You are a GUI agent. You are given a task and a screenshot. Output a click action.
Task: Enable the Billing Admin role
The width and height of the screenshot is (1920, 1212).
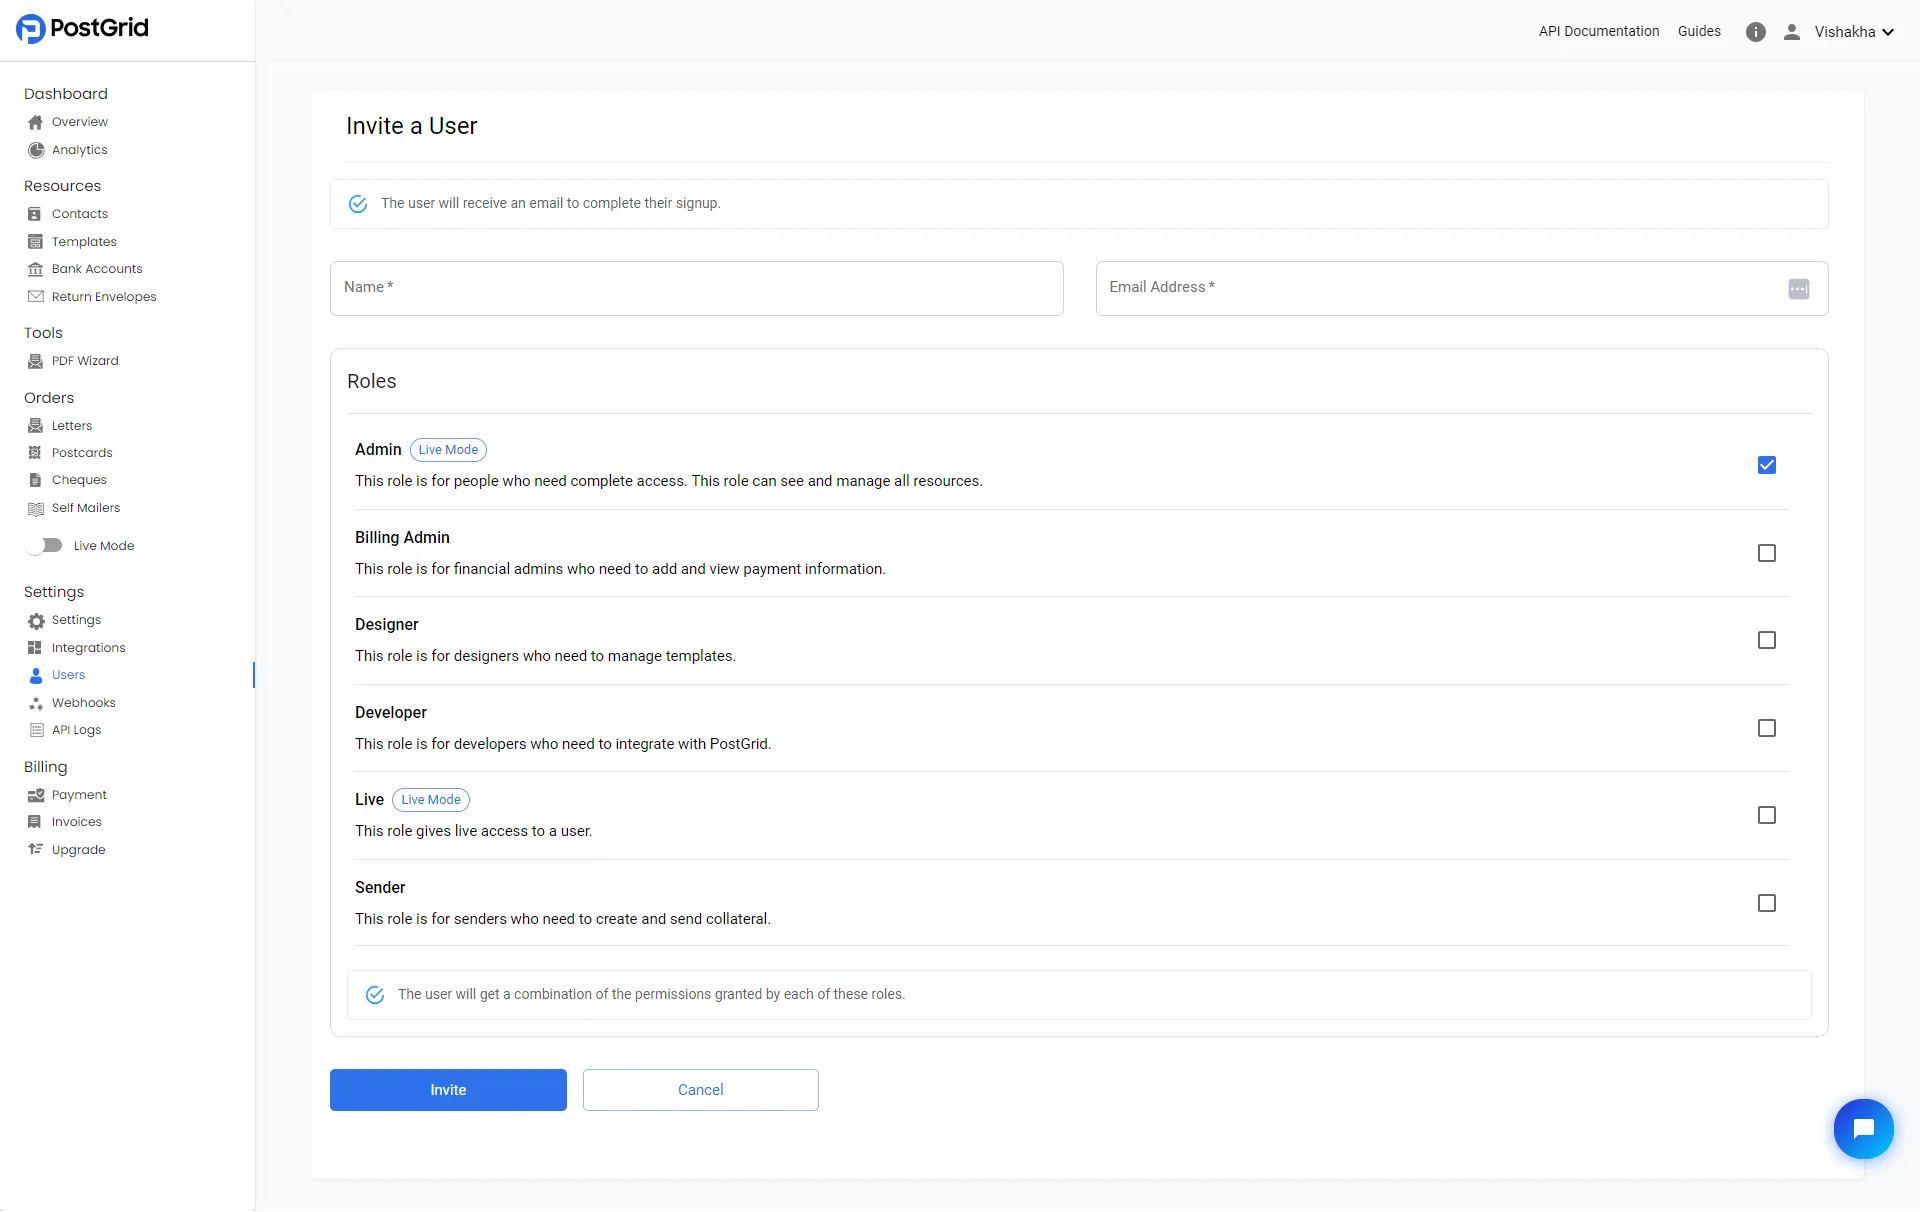(x=1766, y=553)
